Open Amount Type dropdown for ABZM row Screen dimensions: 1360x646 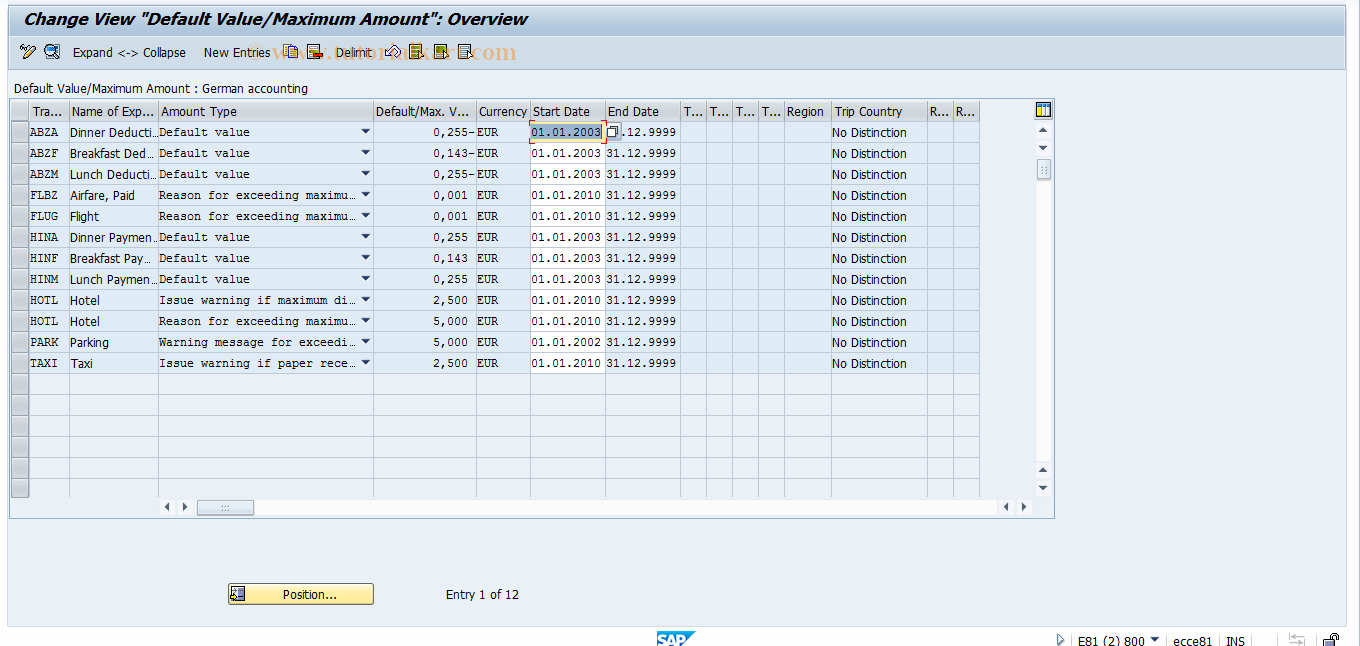[365, 174]
